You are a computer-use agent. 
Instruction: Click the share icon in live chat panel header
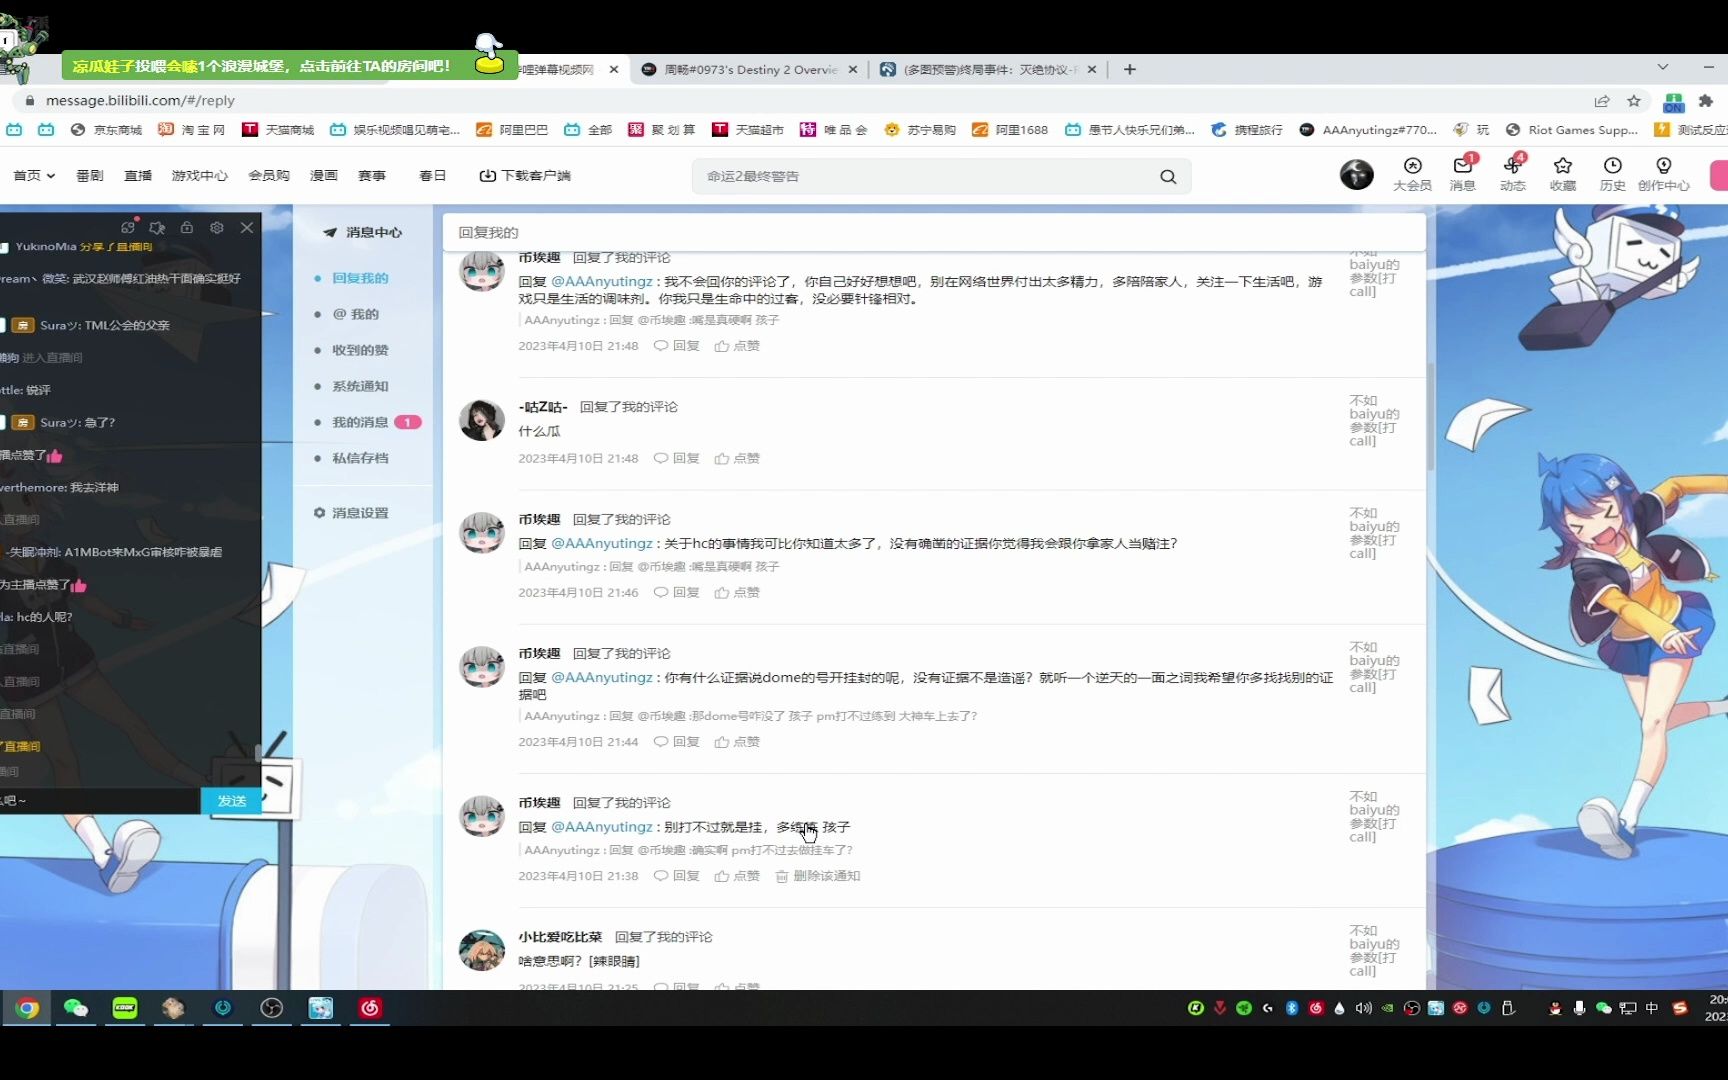(x=128, y=227)
